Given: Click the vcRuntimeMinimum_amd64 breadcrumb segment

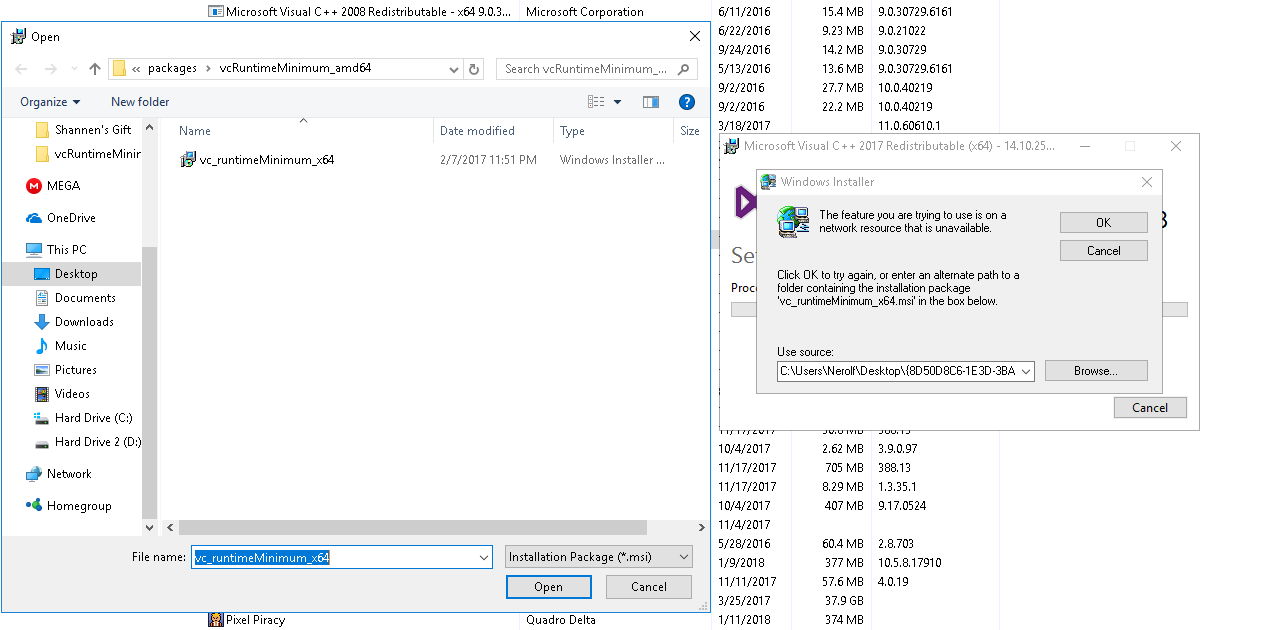Looking at the screenshot, I should [x=295, y=69].
